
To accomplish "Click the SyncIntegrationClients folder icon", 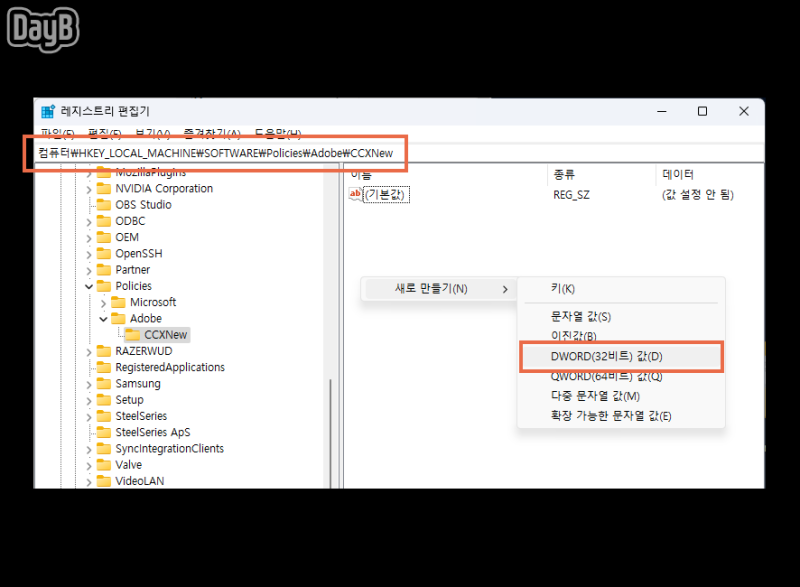I will click(104, 449).
